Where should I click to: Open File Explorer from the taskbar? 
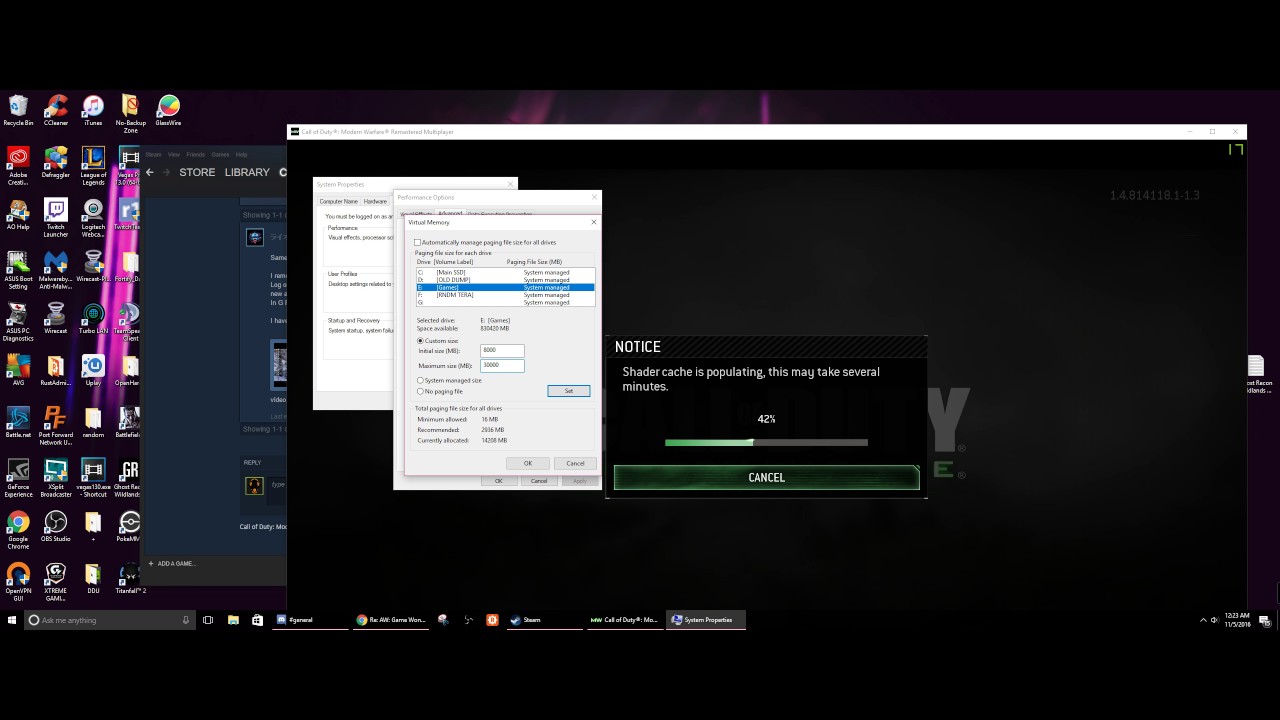click(x=233, y=620)
